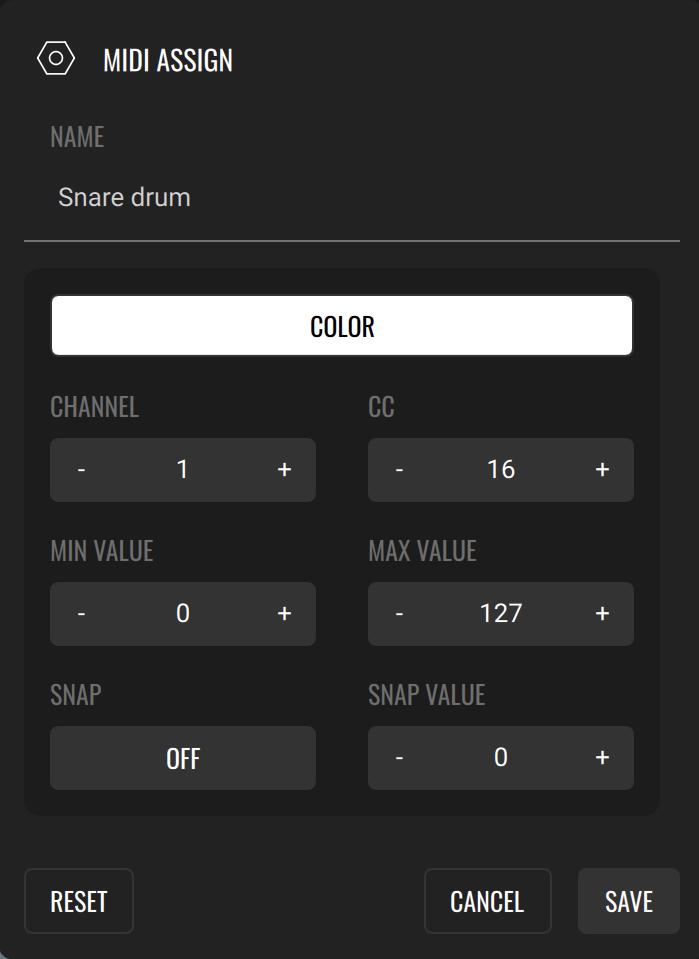Decrease the Snap Value with minus
Screen dimensions: 699x959
coord(399,758)
